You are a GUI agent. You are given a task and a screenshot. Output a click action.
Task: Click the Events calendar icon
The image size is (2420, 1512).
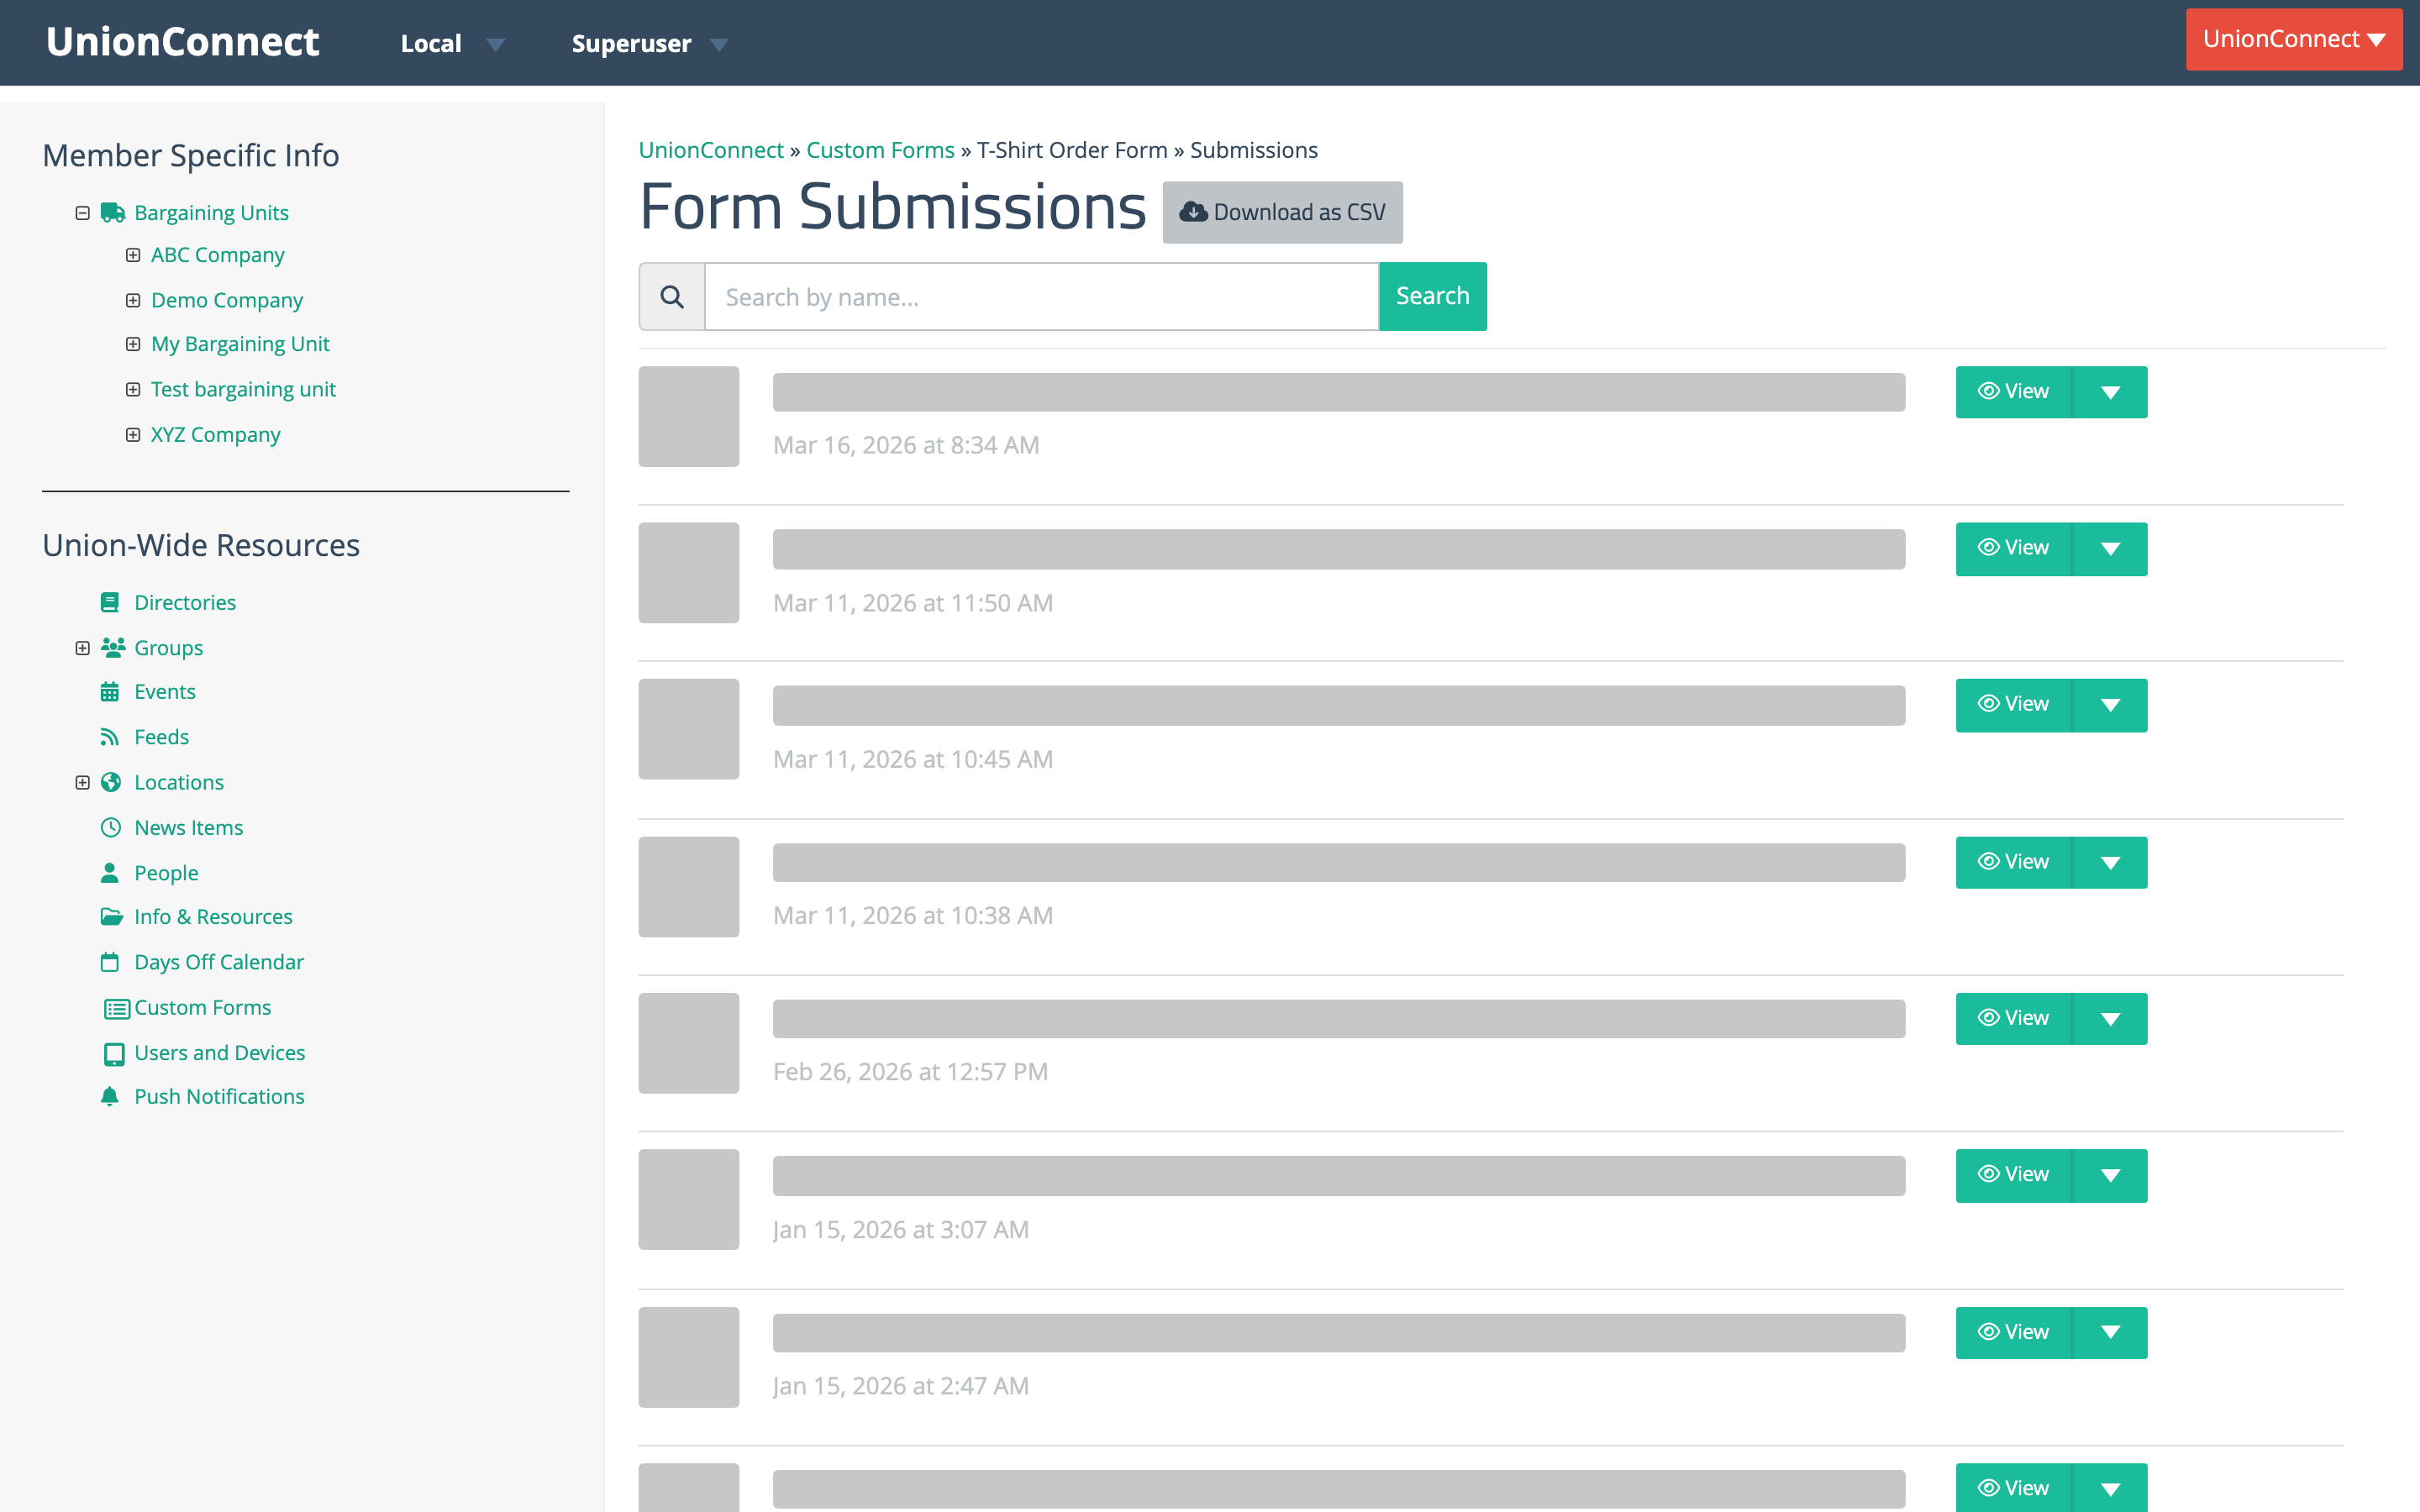pos(110,691)
